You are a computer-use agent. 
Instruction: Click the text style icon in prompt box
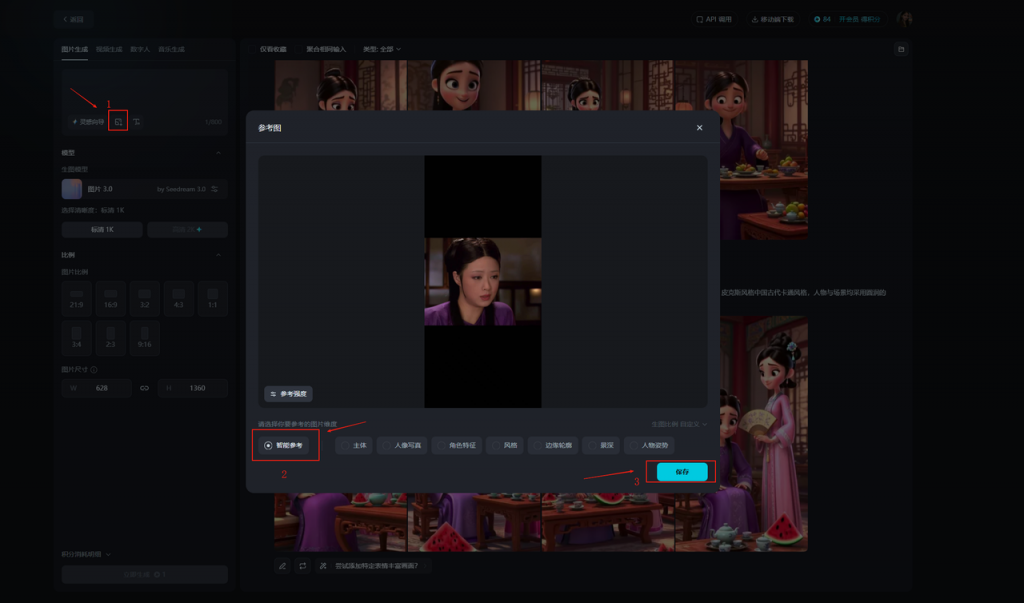tap(136, 122)
